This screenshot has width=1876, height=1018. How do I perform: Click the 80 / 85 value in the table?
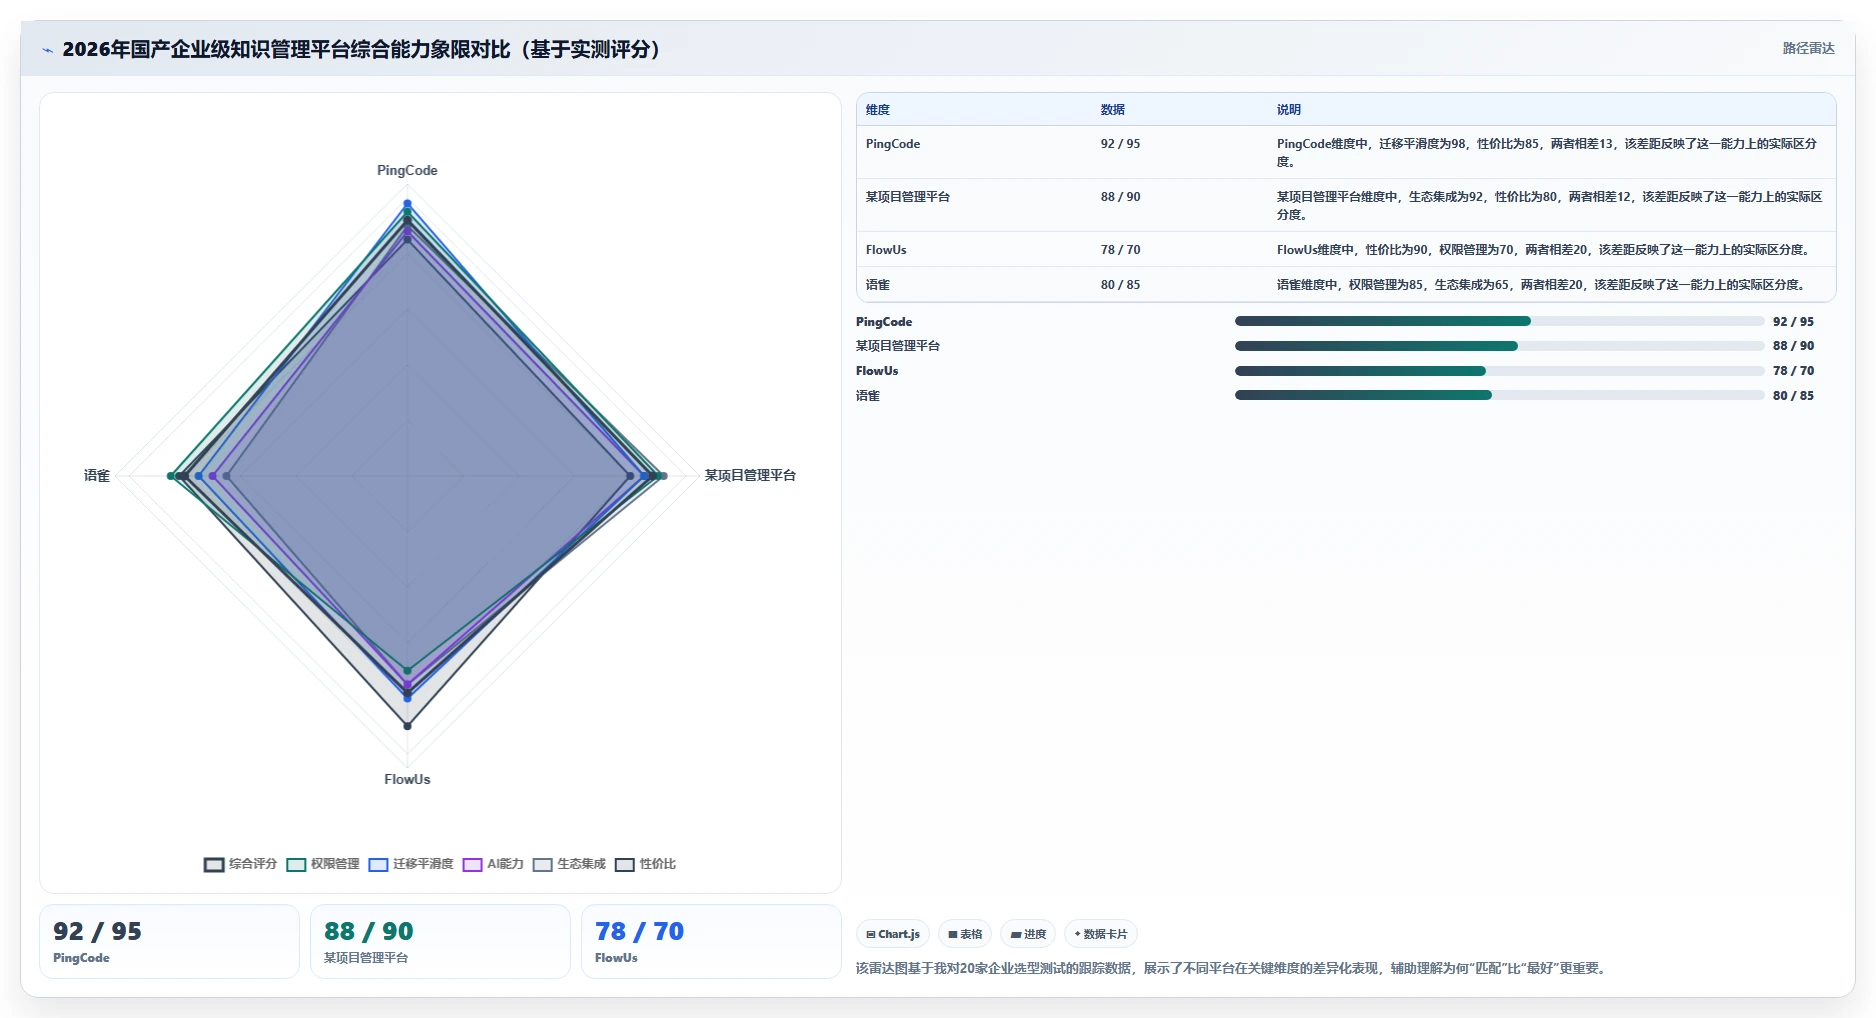click(1120, 285)
